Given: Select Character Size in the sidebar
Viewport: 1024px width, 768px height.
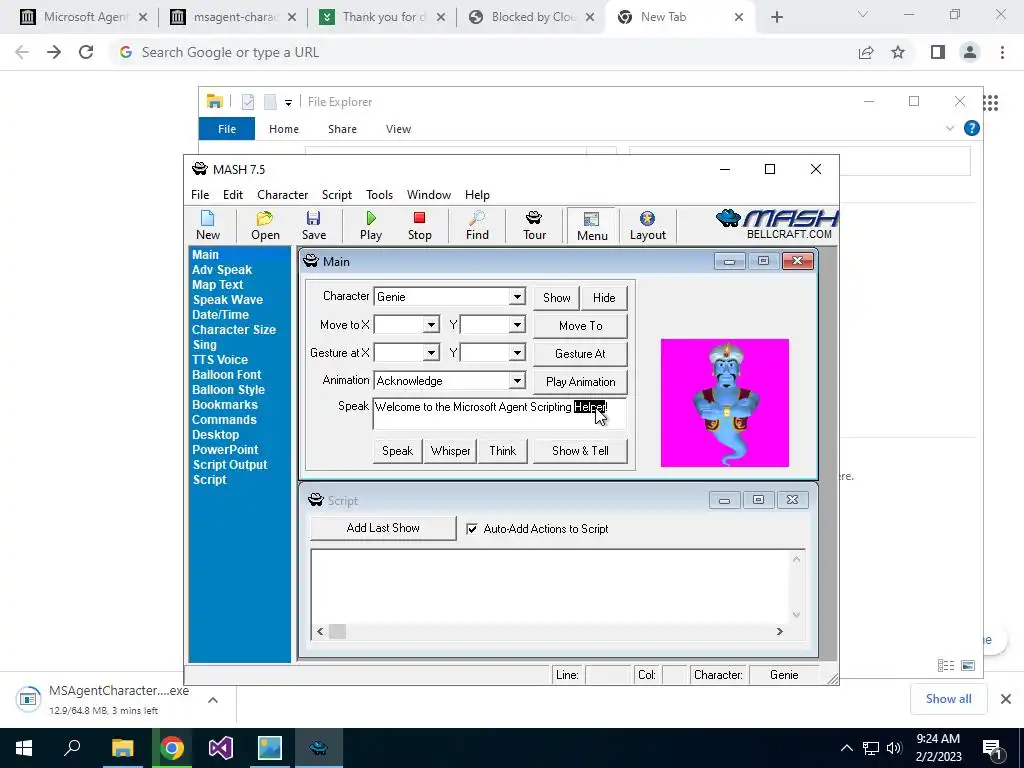Looking at the screenshot, I should 234,330.
